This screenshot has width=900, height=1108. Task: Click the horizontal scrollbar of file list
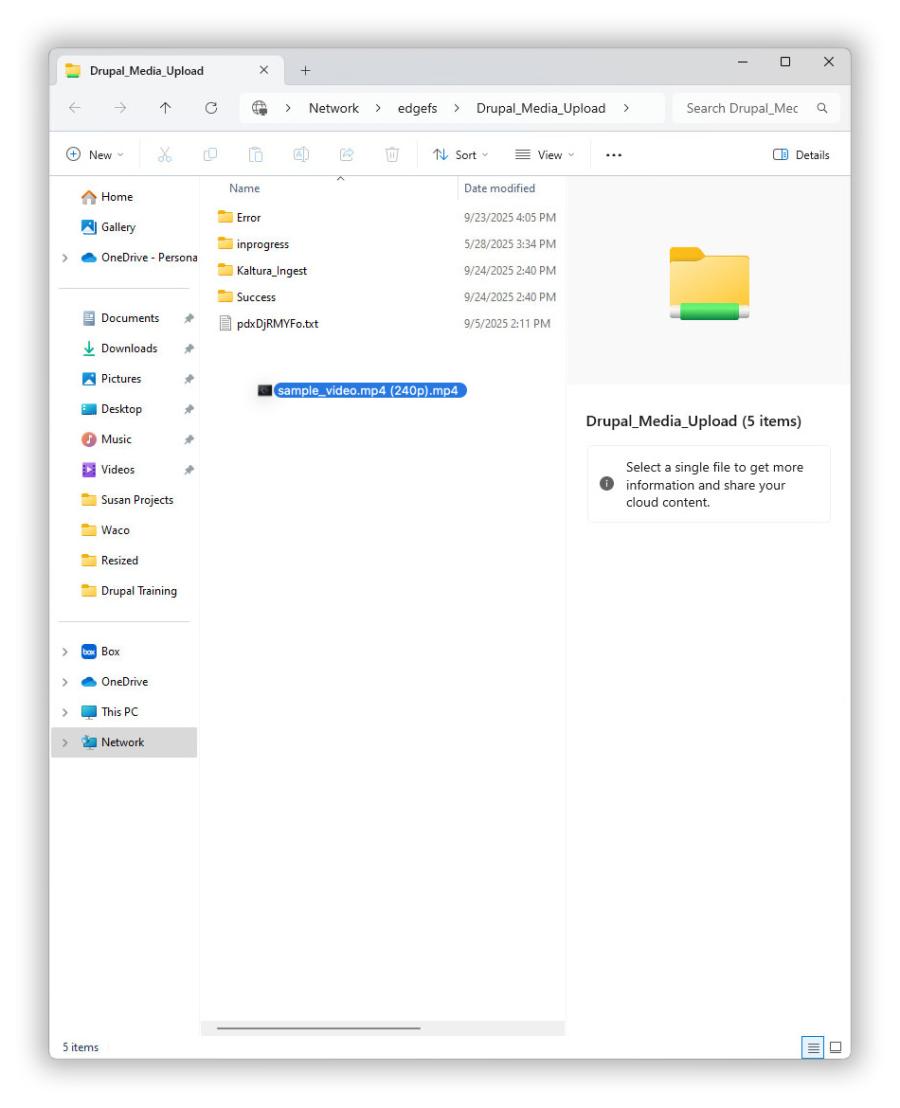319,1029
